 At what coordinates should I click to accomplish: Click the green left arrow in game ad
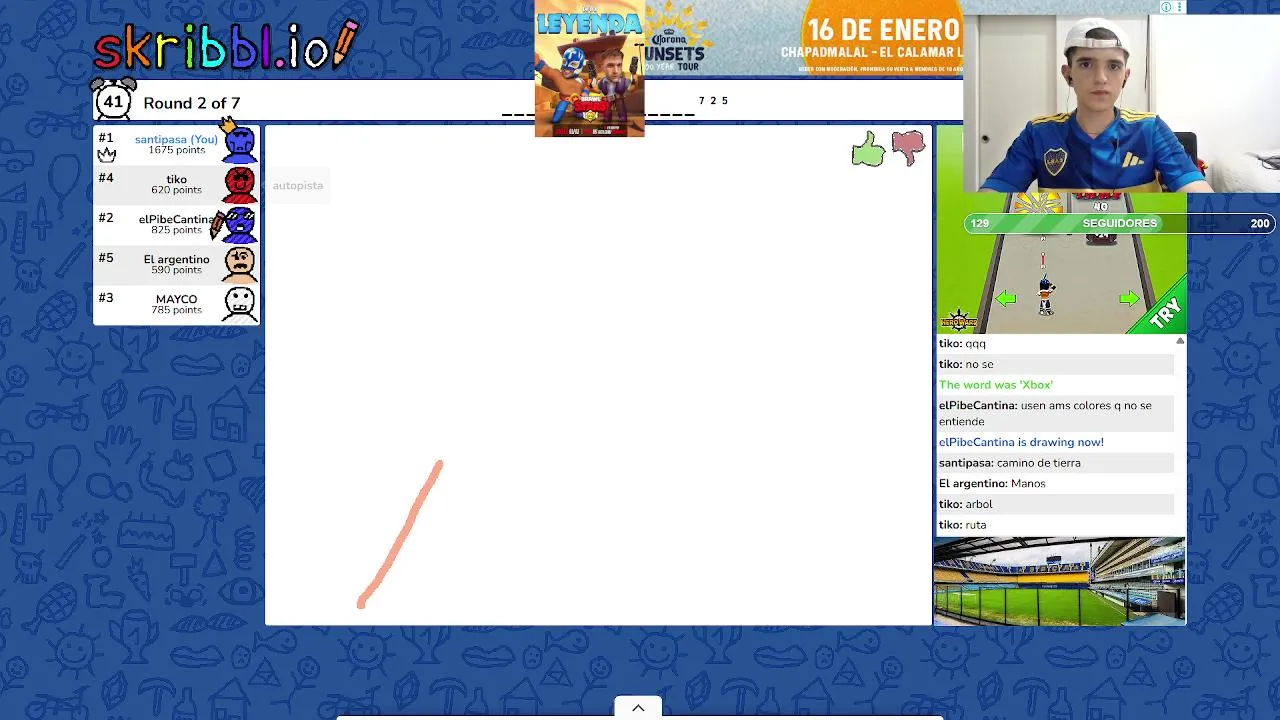[x=1006, y=298]
